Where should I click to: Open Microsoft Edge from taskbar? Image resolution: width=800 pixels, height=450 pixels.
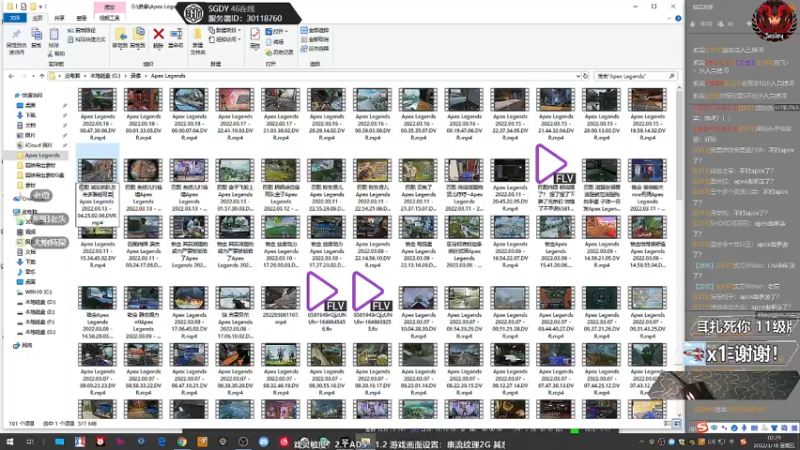pyautogui.click(x=162, y=442)
